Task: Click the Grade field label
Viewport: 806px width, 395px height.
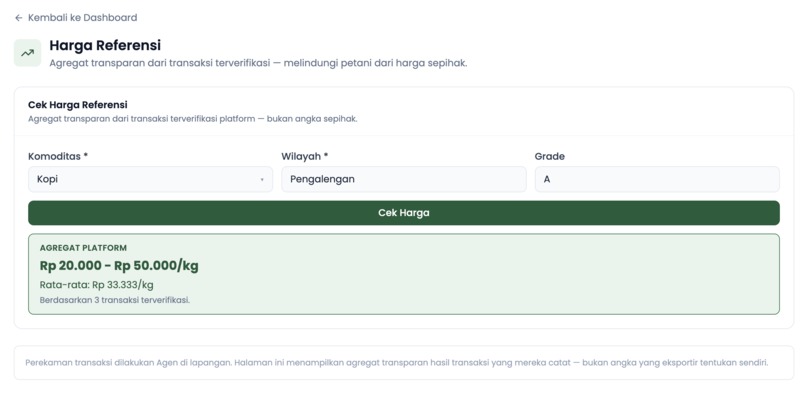Action: pyautogui.click(x=549, y=156)
